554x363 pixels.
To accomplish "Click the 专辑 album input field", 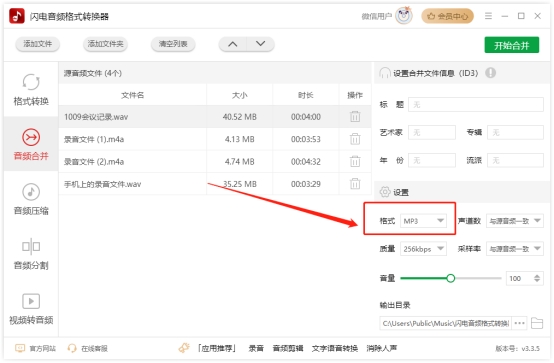I will pos(515,133).
